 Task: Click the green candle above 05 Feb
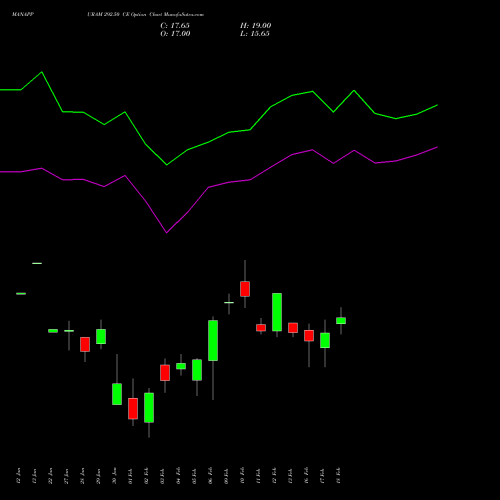point(197,370)
